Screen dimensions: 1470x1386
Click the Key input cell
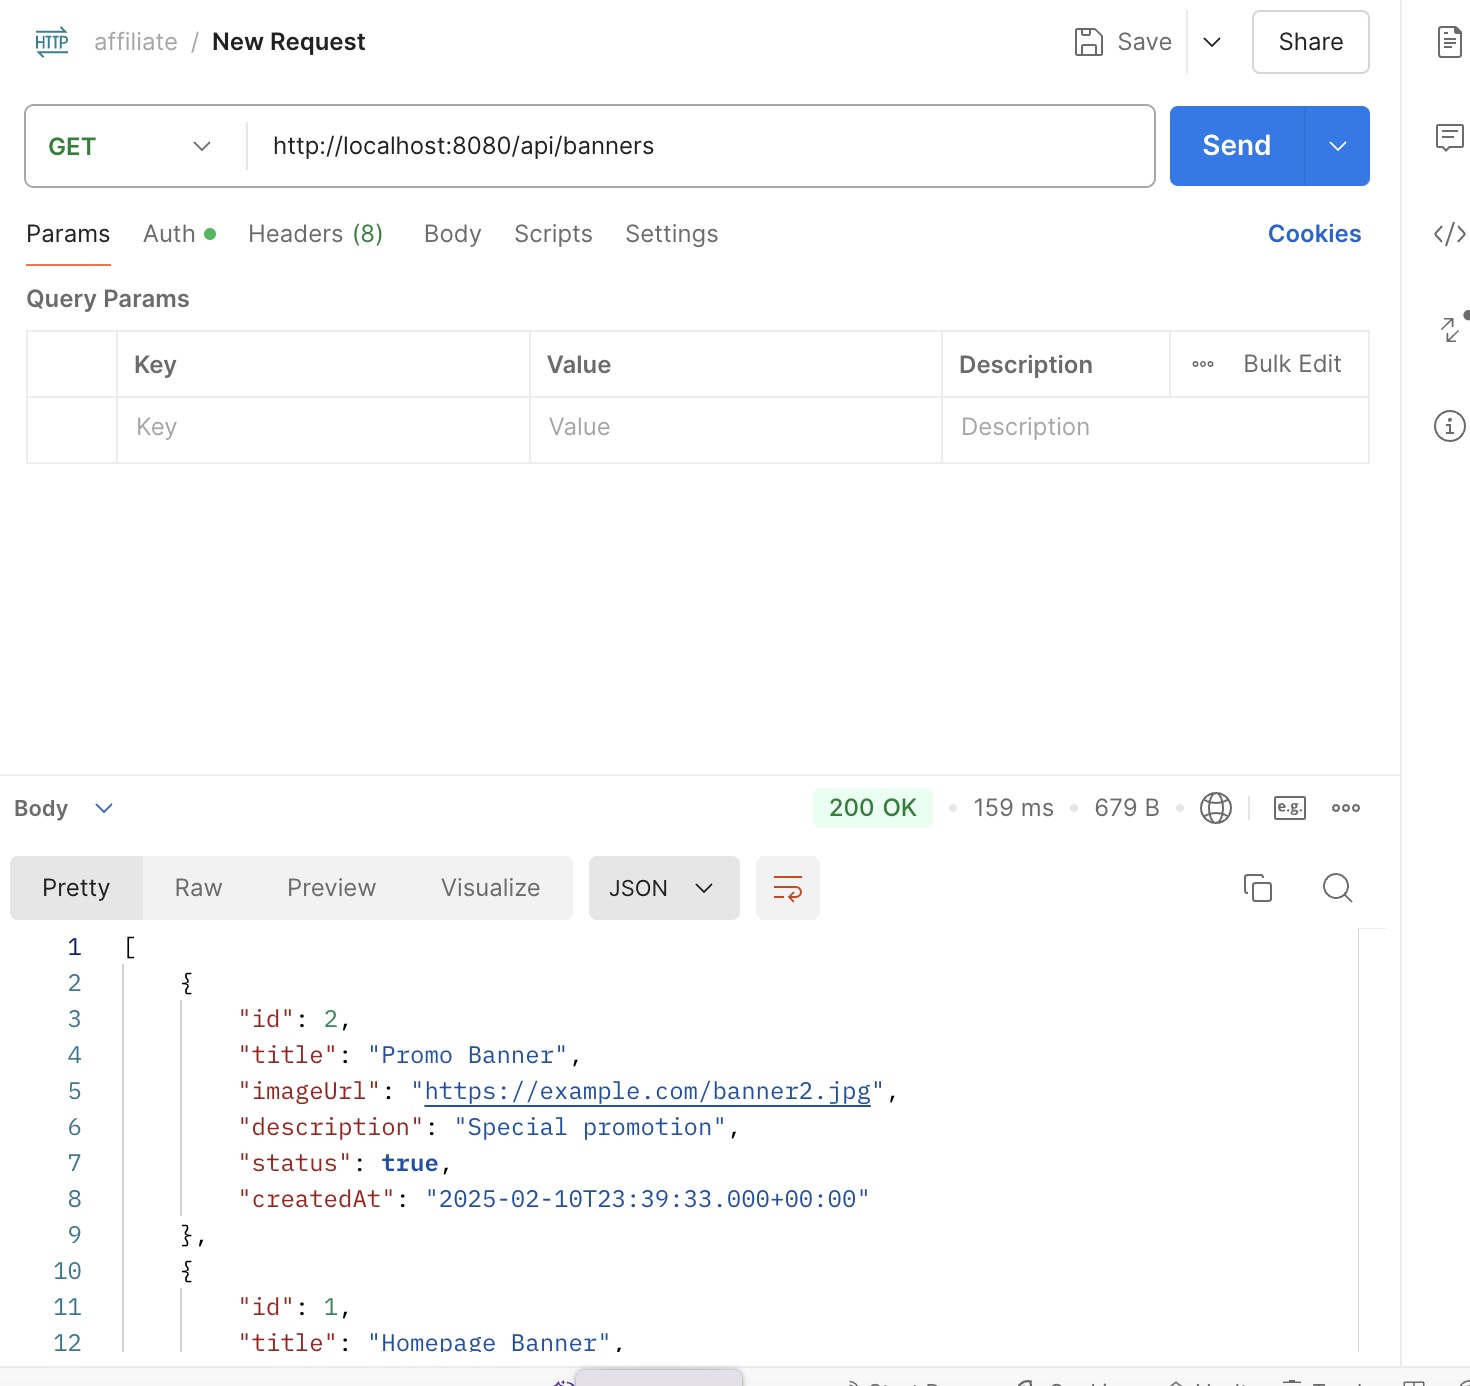tap(323, 428)
